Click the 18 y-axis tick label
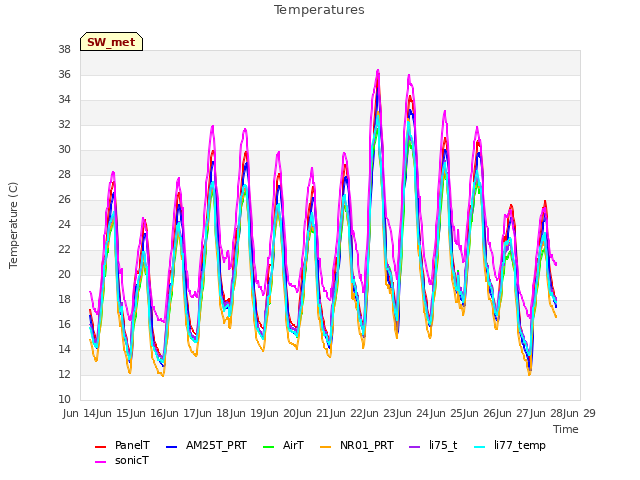 [64, 299]
